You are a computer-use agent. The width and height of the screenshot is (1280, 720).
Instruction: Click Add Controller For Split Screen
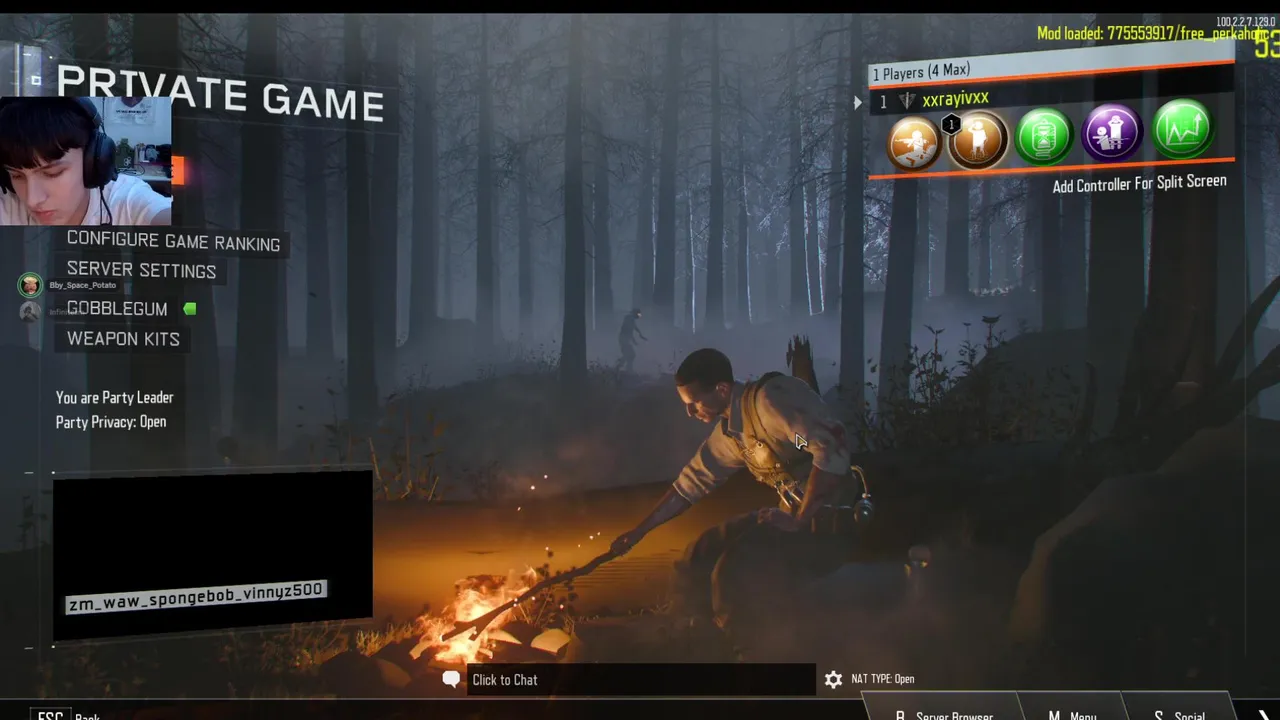(x=1139, y=184)
